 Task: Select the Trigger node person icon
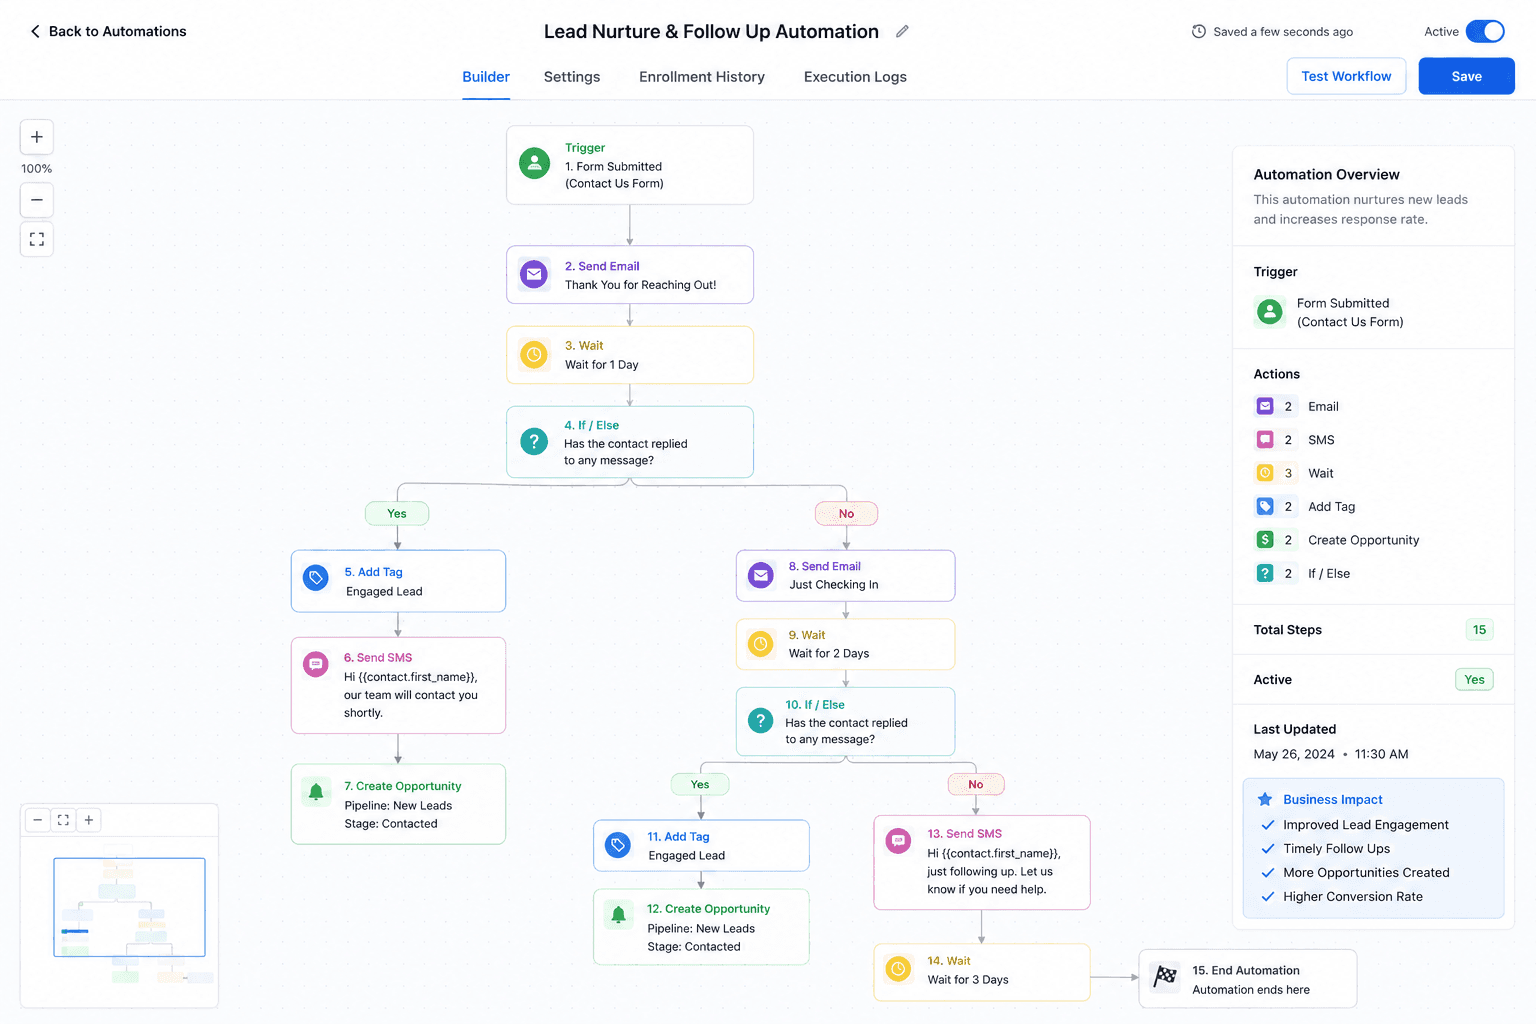[535, 163]
